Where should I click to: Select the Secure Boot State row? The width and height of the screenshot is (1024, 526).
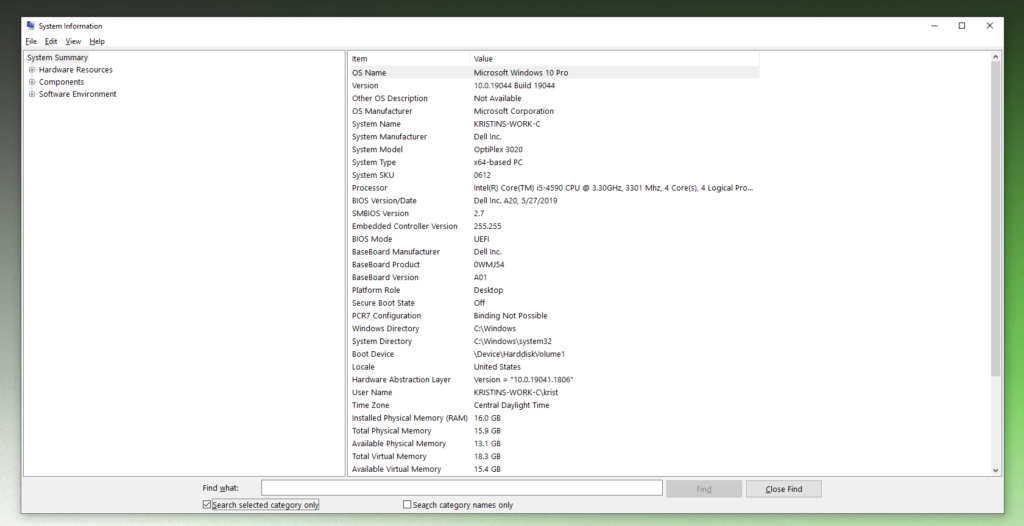click(554, 303)
